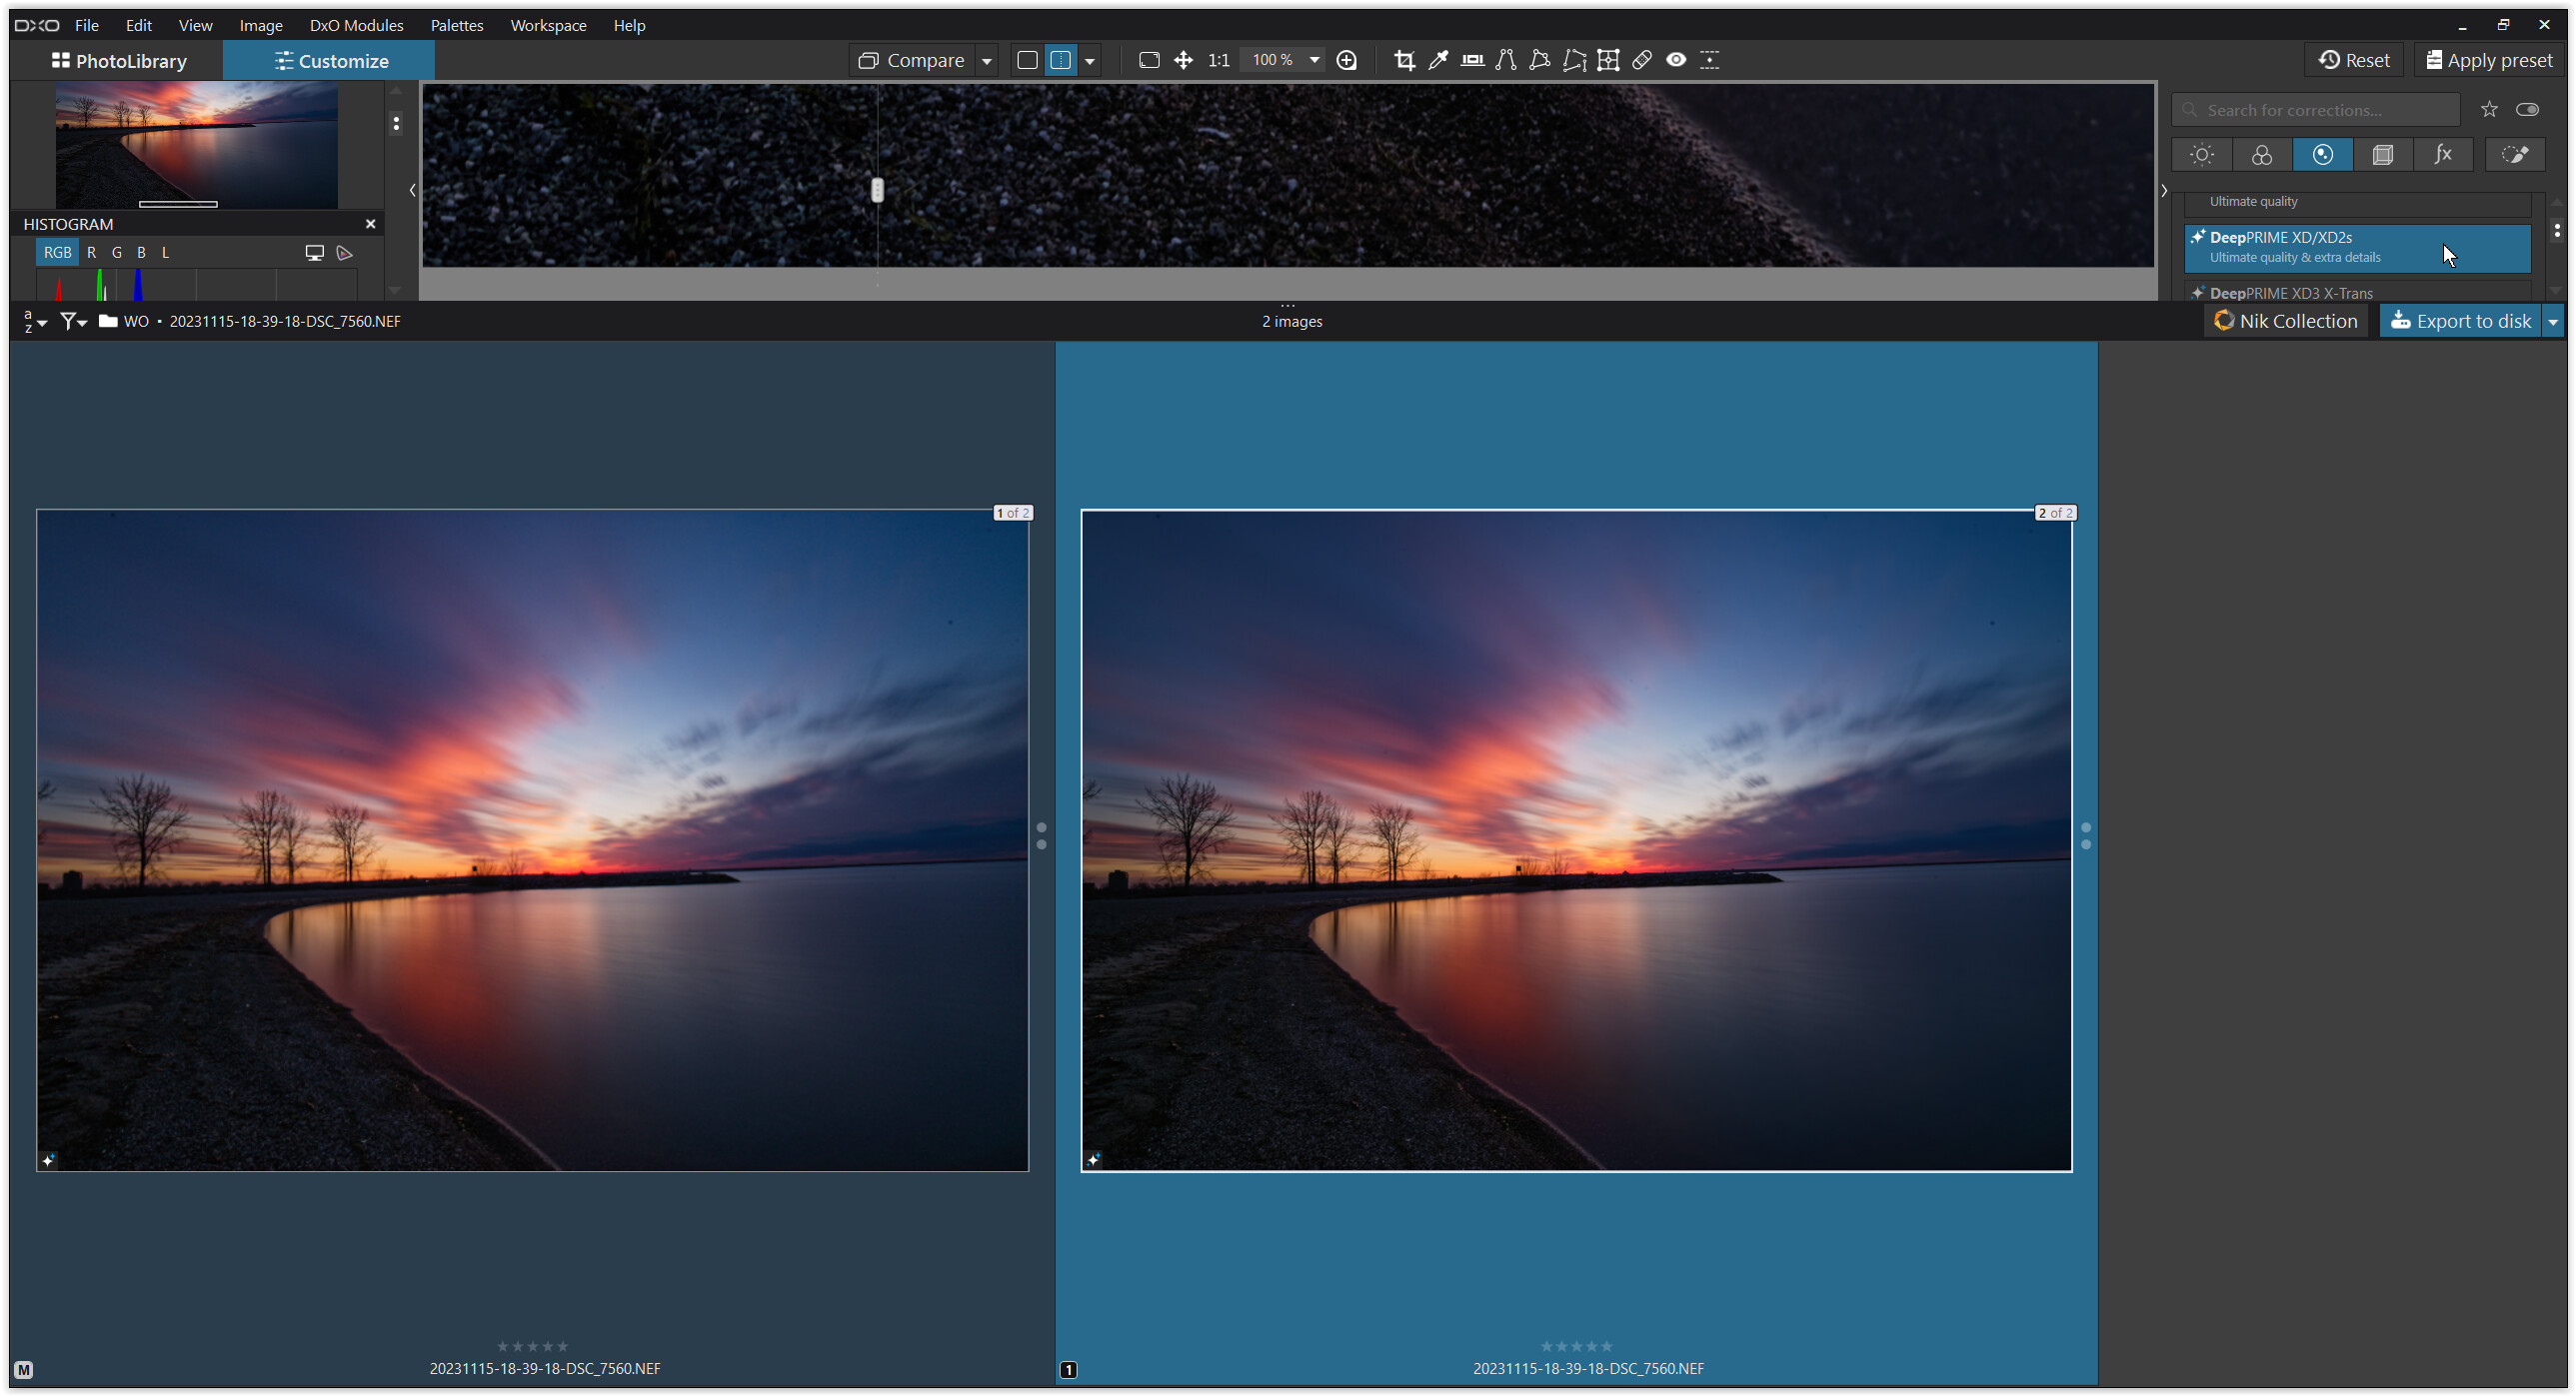Viewport: 2576px width, 1396px height.
Task: Toggle the red-eye tool eye icon
Action: (x=1676, y=60)
